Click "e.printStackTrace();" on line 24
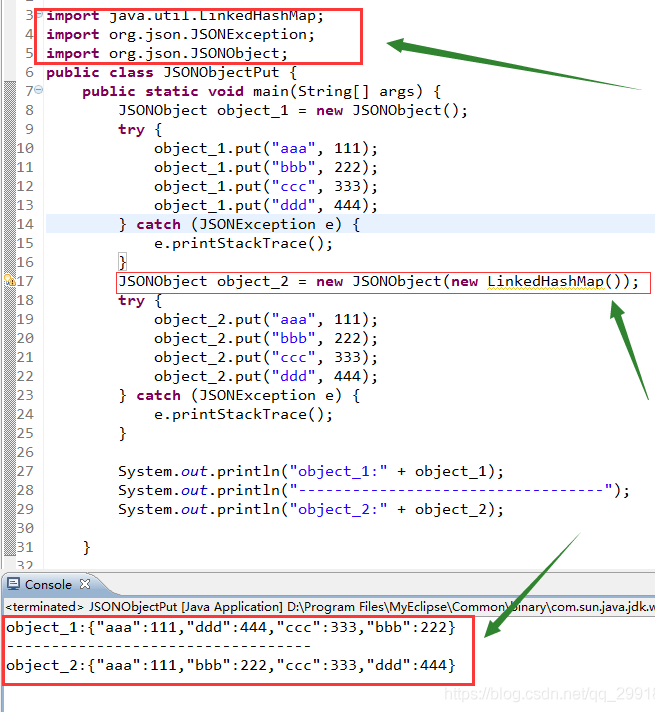Screen dimensions: 655x712 (x=243, y=415)
